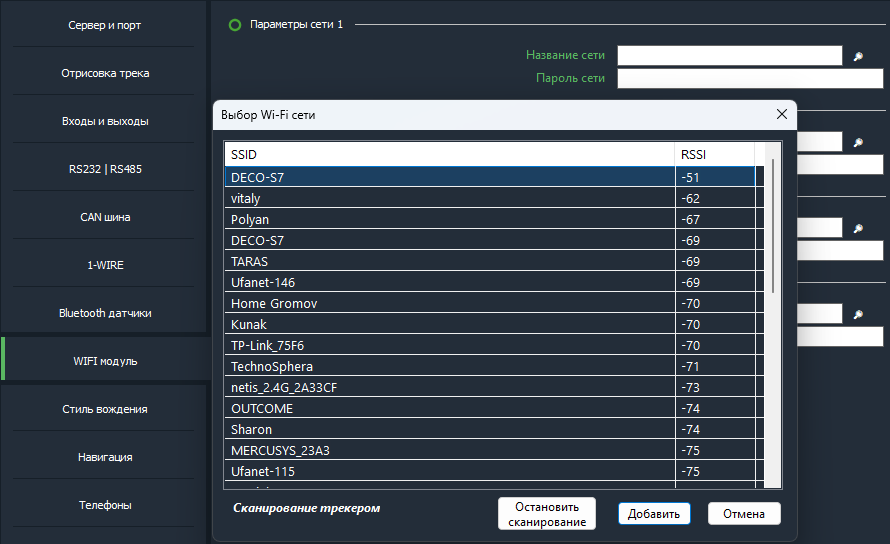Select the vitaly network row
Screen dimensions: 890x544
coord(490,199)
